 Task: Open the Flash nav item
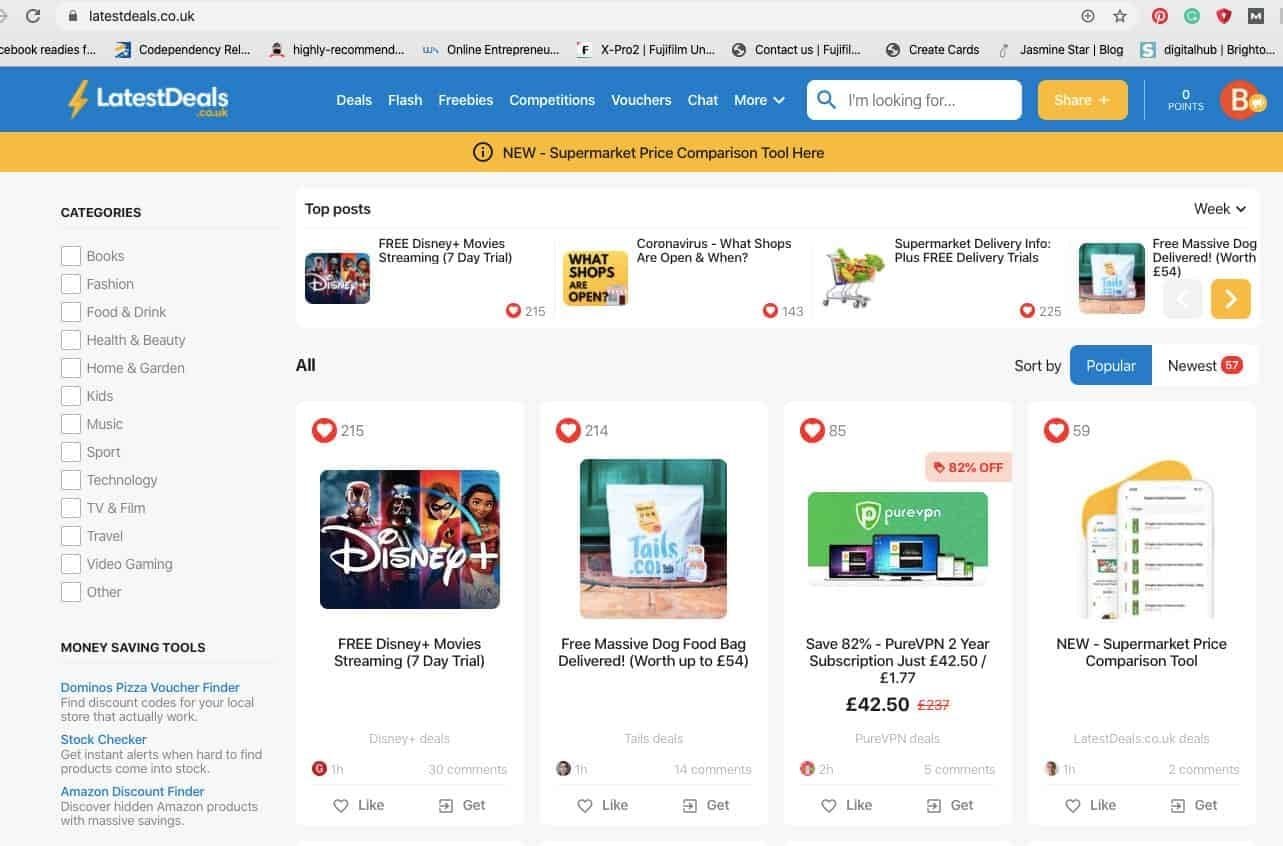pyautogui.click(x=405, y=100)
